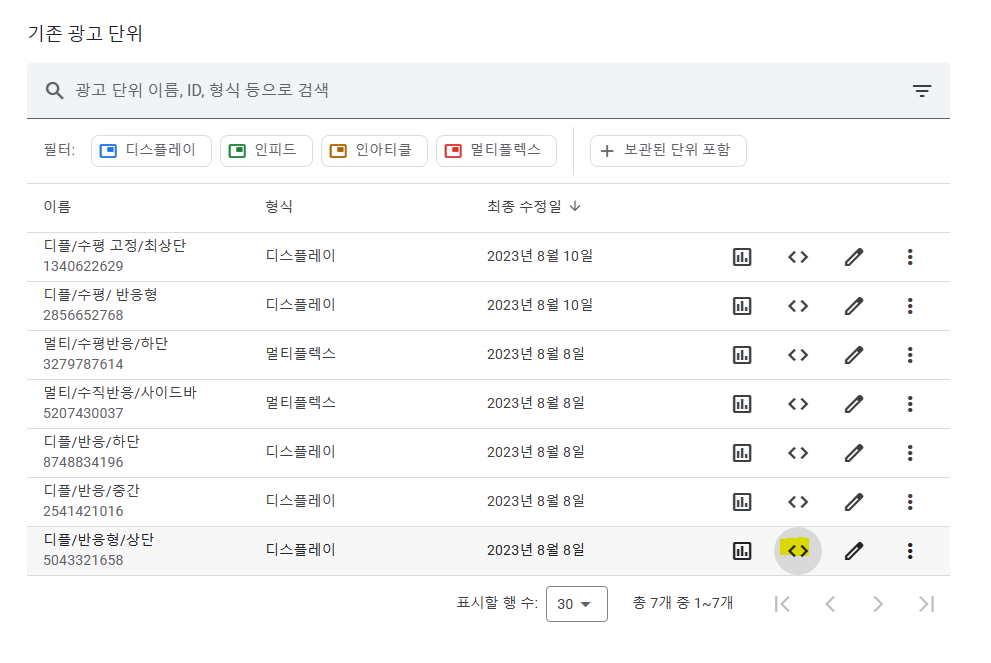
Task: Open the filter list icon in search bar
Action: point(922,91)
